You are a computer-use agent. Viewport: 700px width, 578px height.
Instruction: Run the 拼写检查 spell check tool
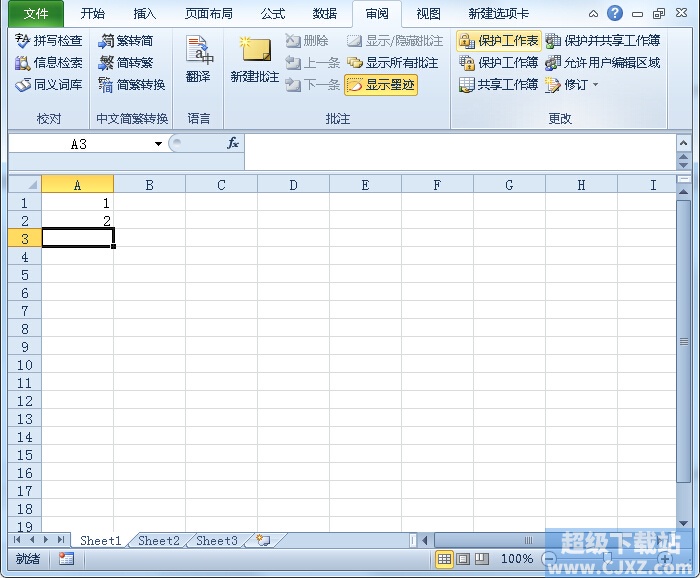click(x=48, y=41)
